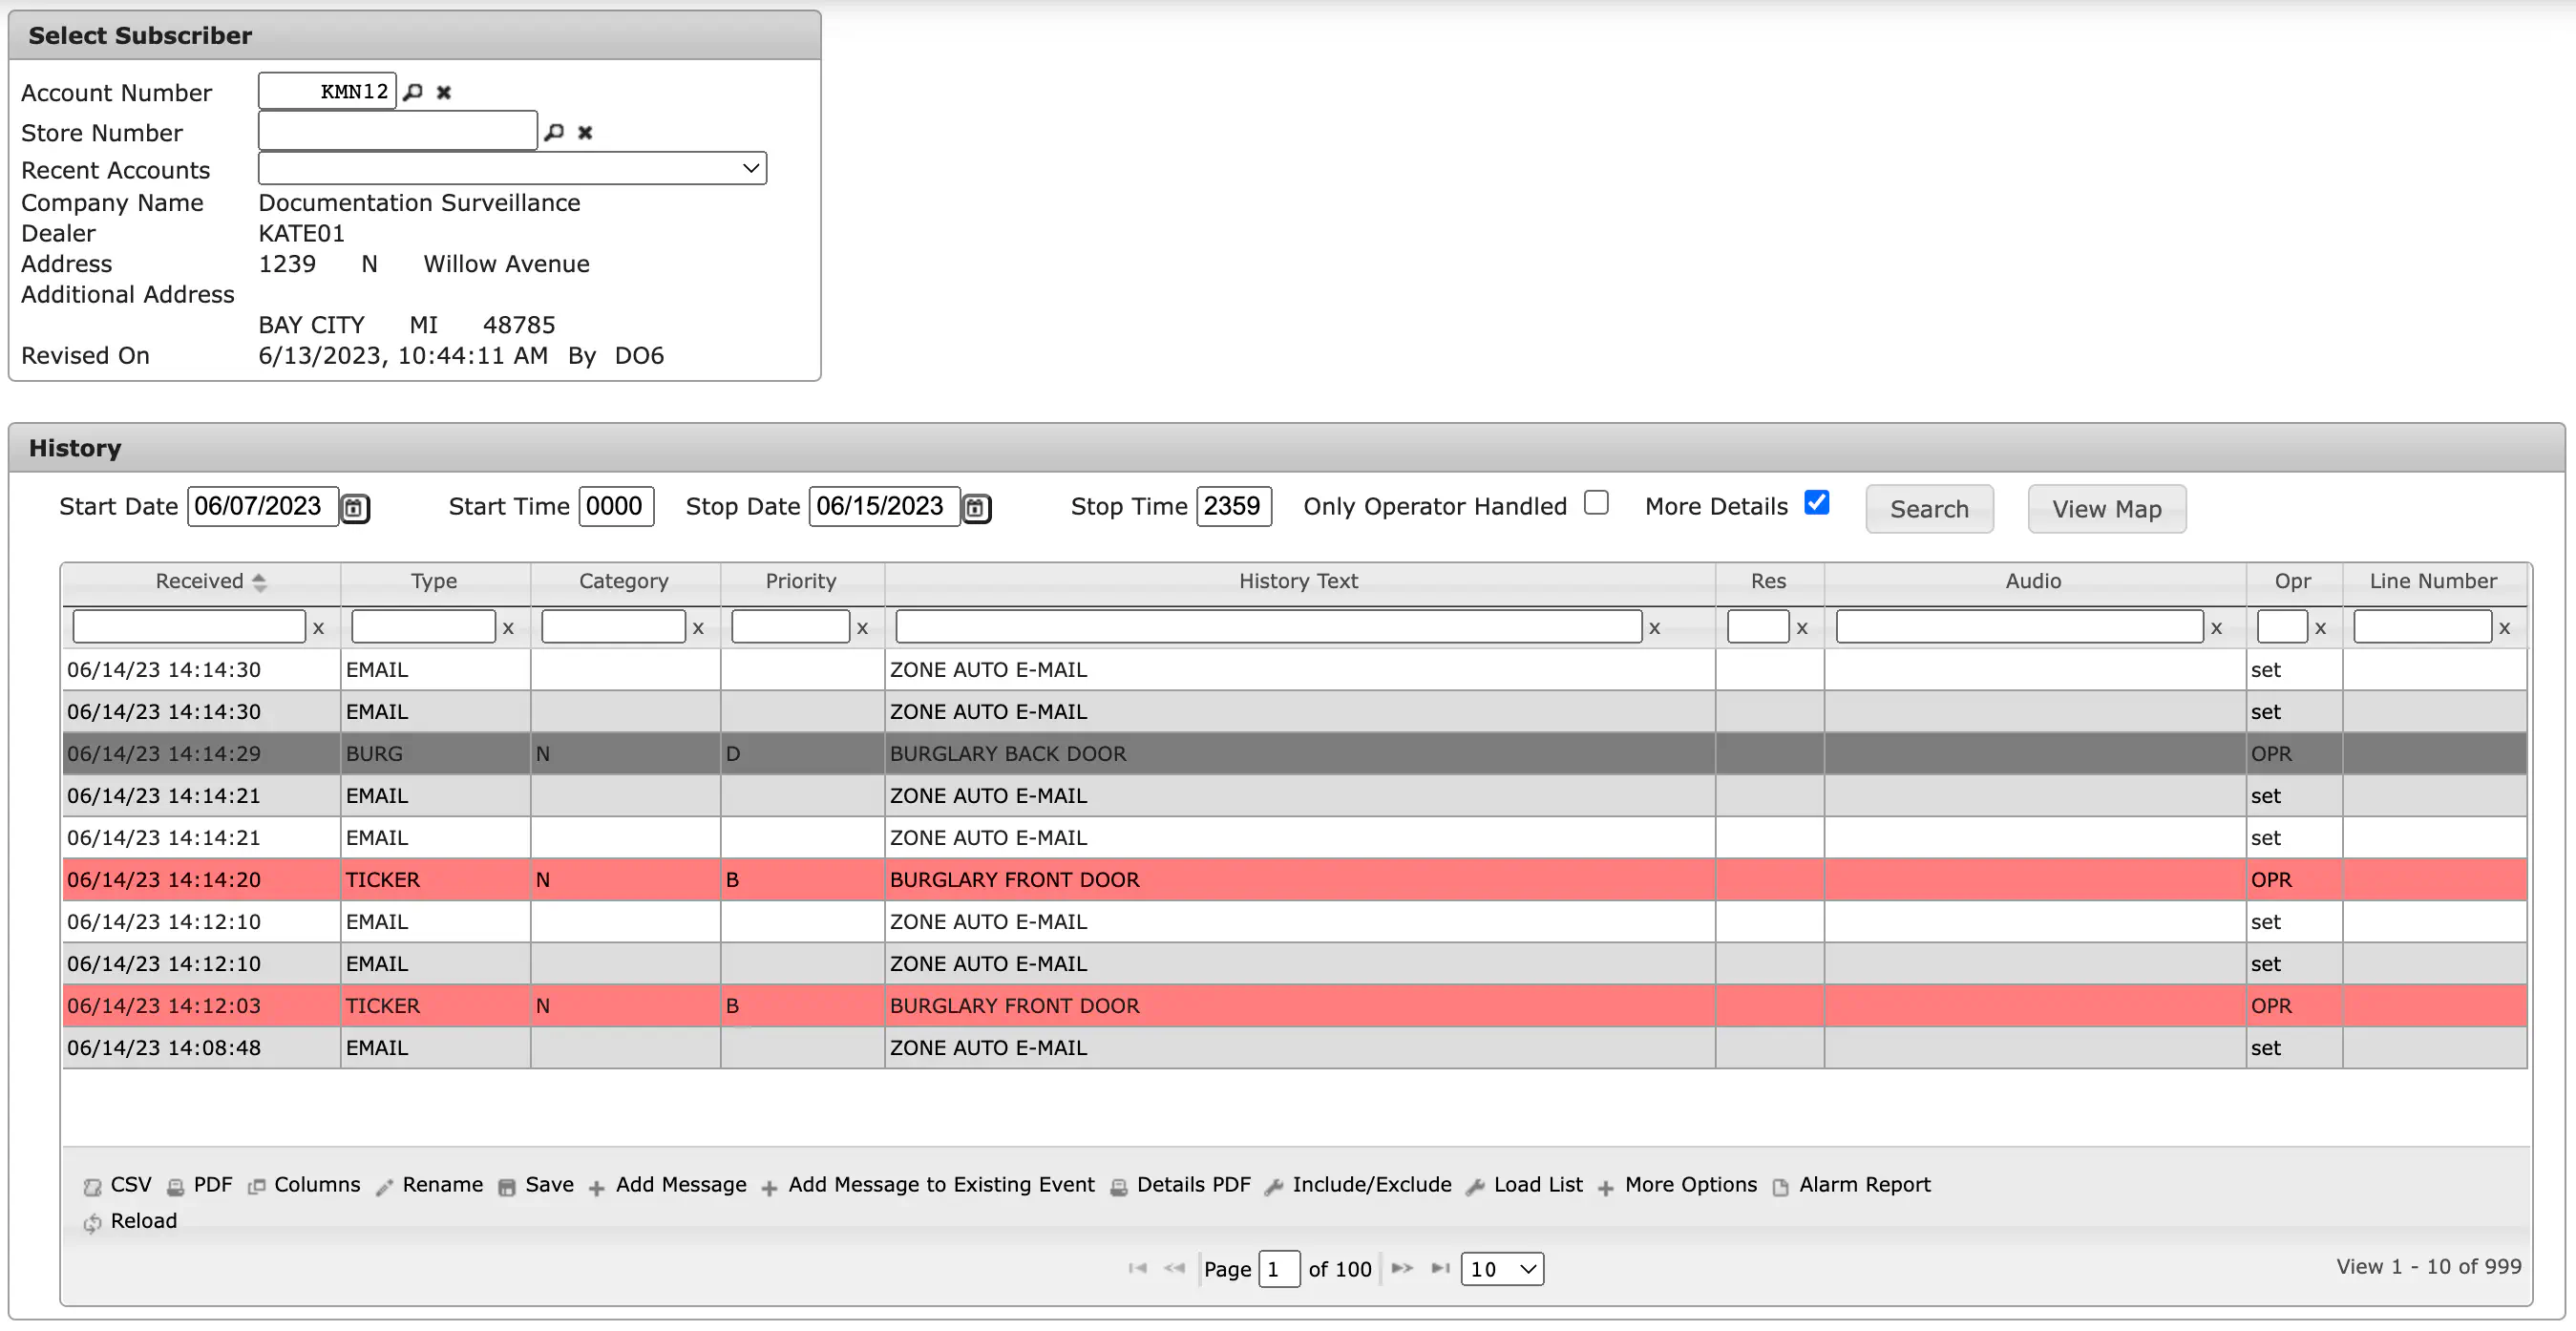Clear the Audio column filter
The width and height of the screenshot is (2576, 1331).
click(x=2216, y=628)
